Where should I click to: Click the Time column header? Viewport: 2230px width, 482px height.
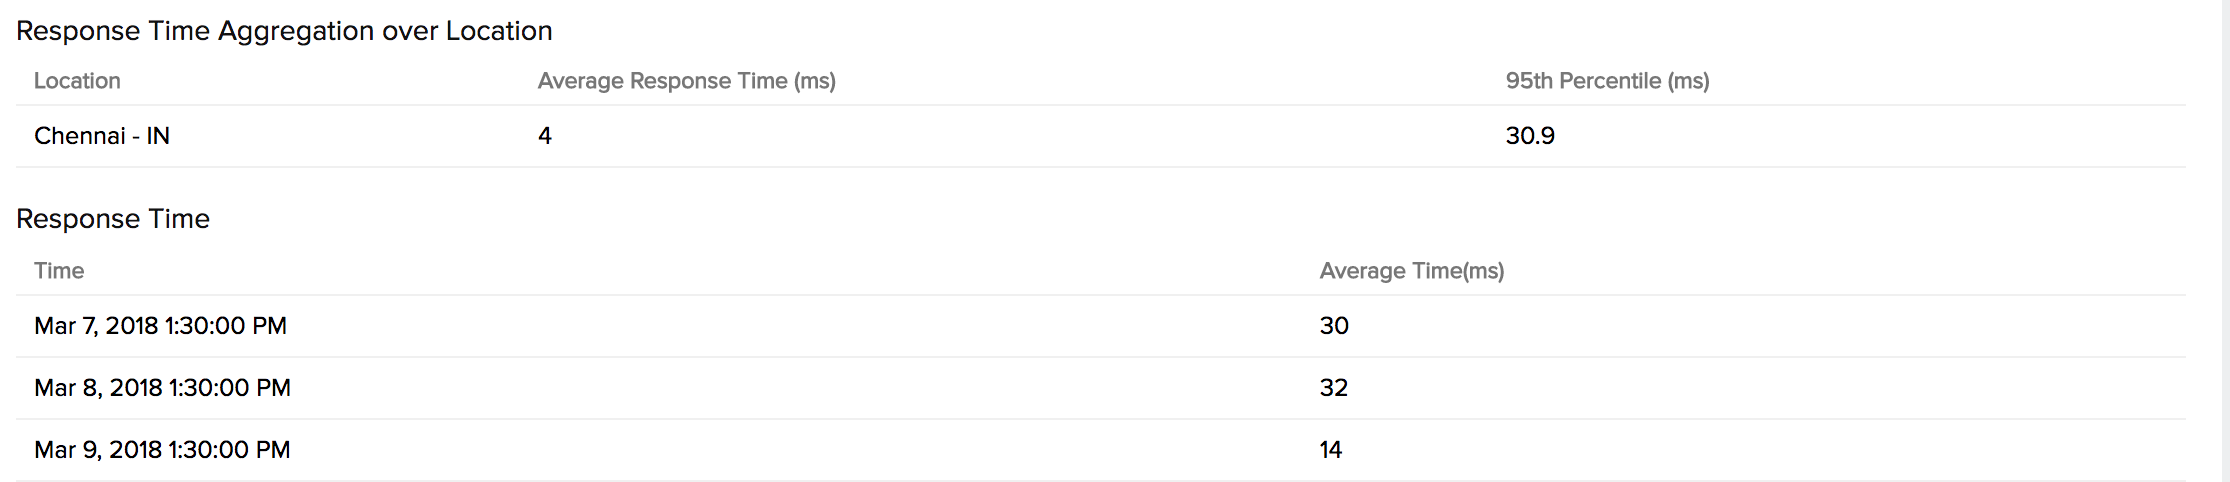coord(59,271)
